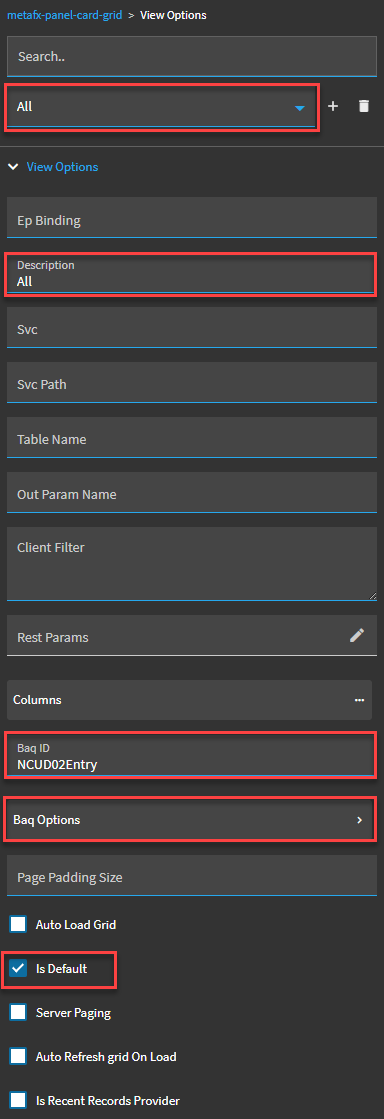
Task: Focus the Search field
Action: tap(191, 56)
